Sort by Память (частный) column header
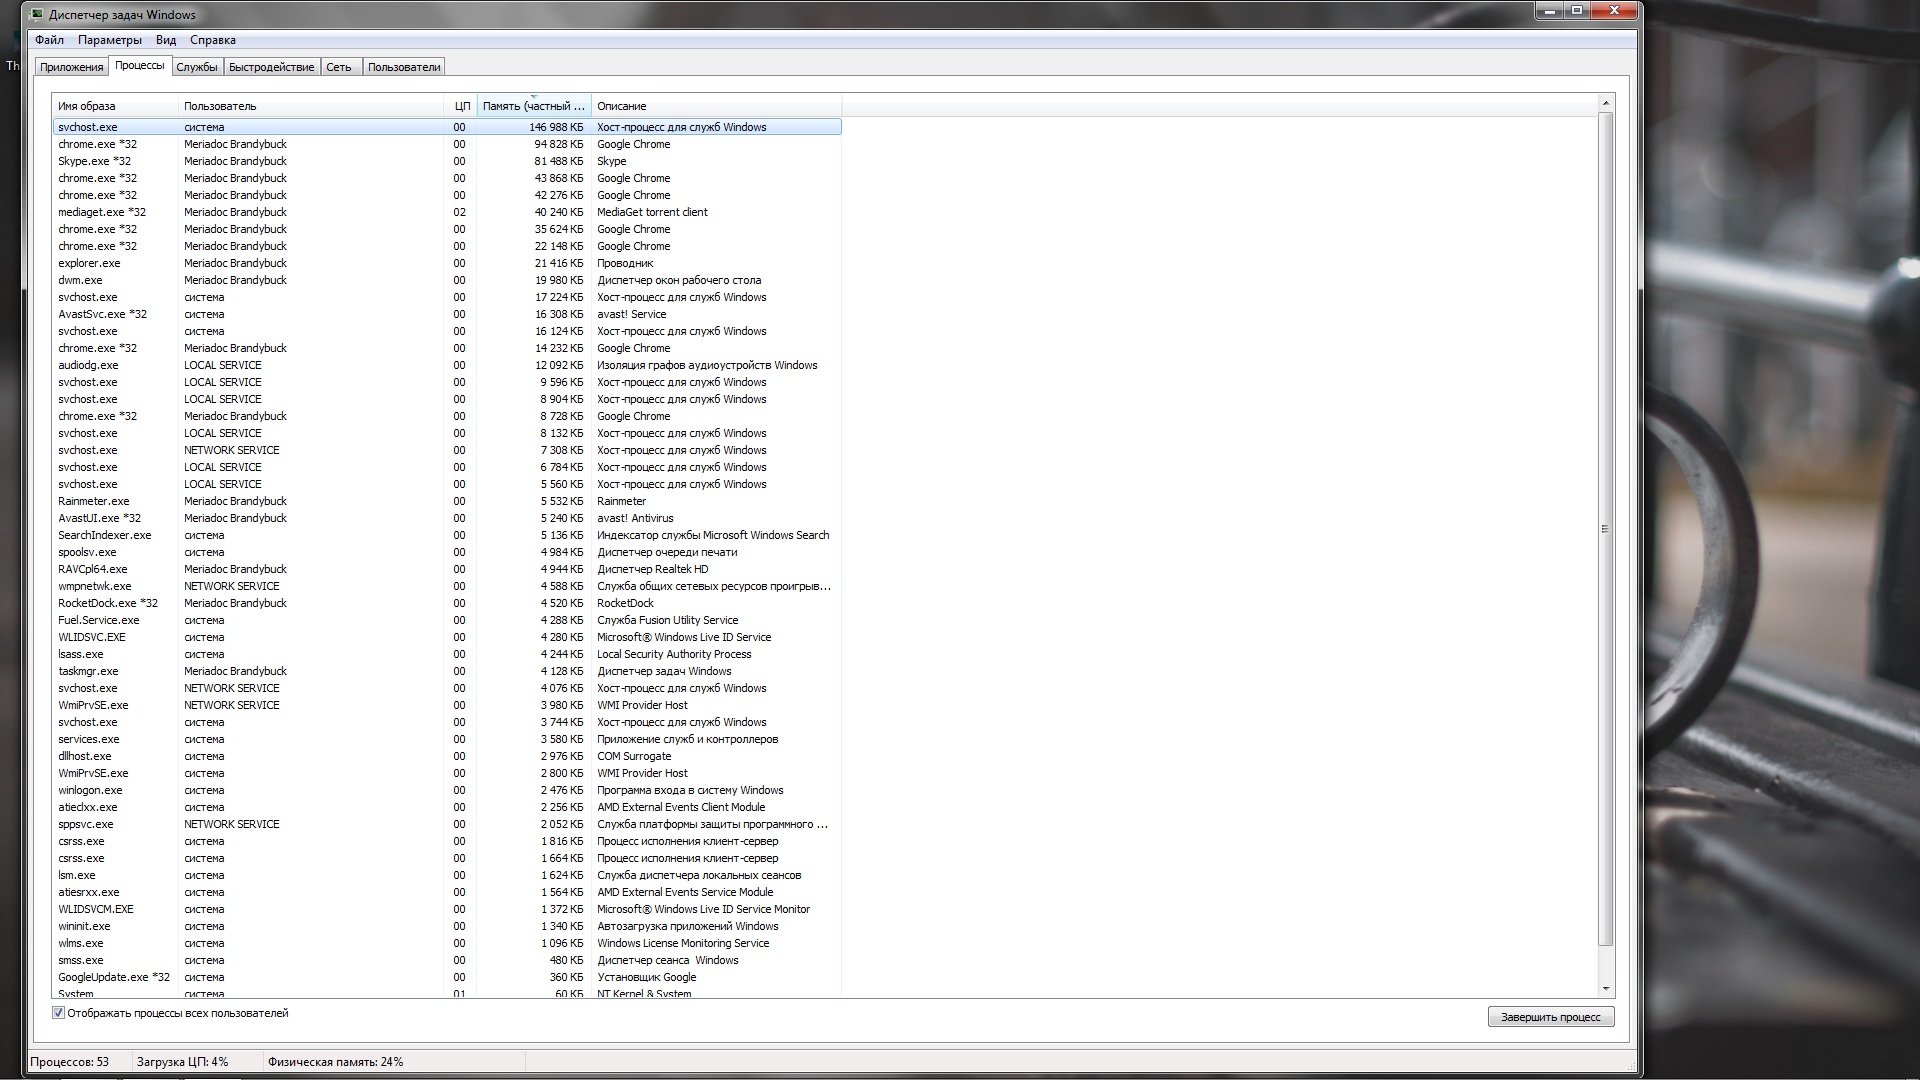This screenshot has width=1920, height=1080. (x=533, y=106)
